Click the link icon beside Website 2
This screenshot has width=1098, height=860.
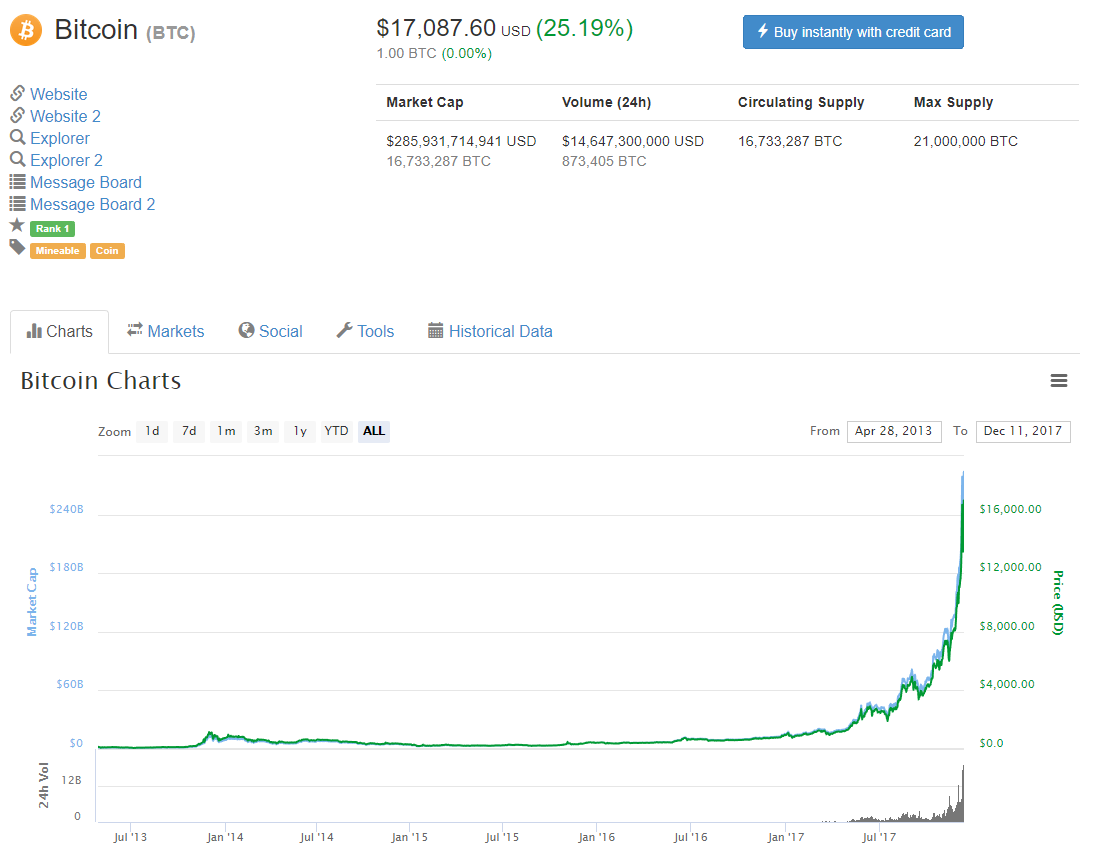pos(18,115)
